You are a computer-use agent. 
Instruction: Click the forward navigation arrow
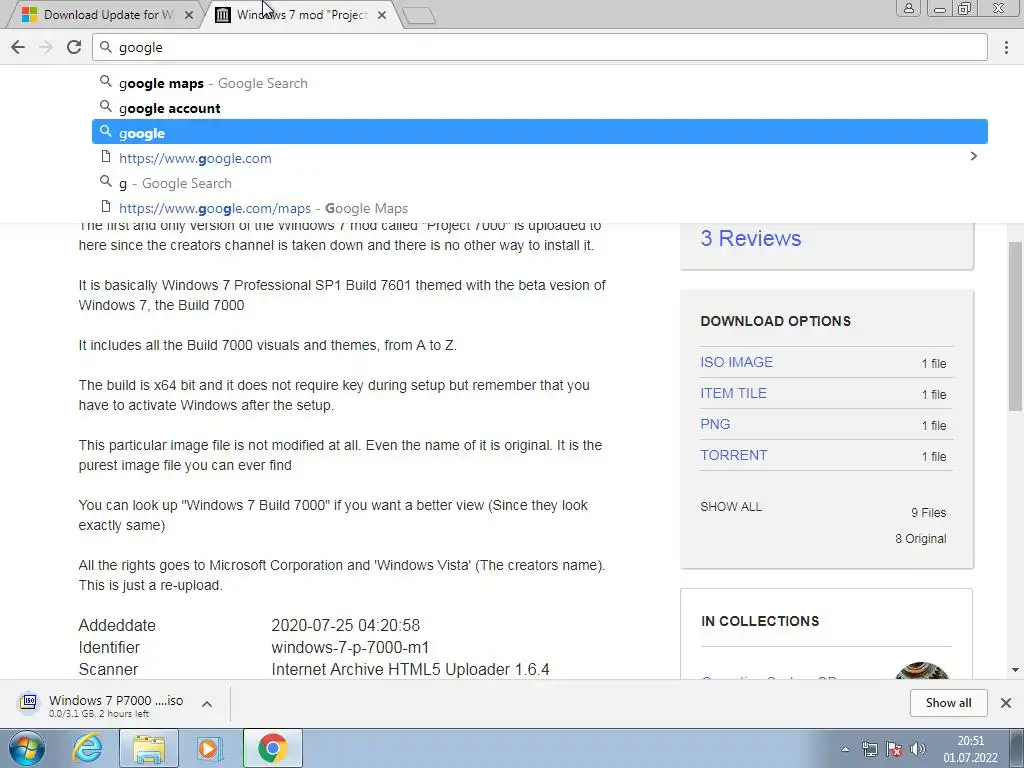46,47
